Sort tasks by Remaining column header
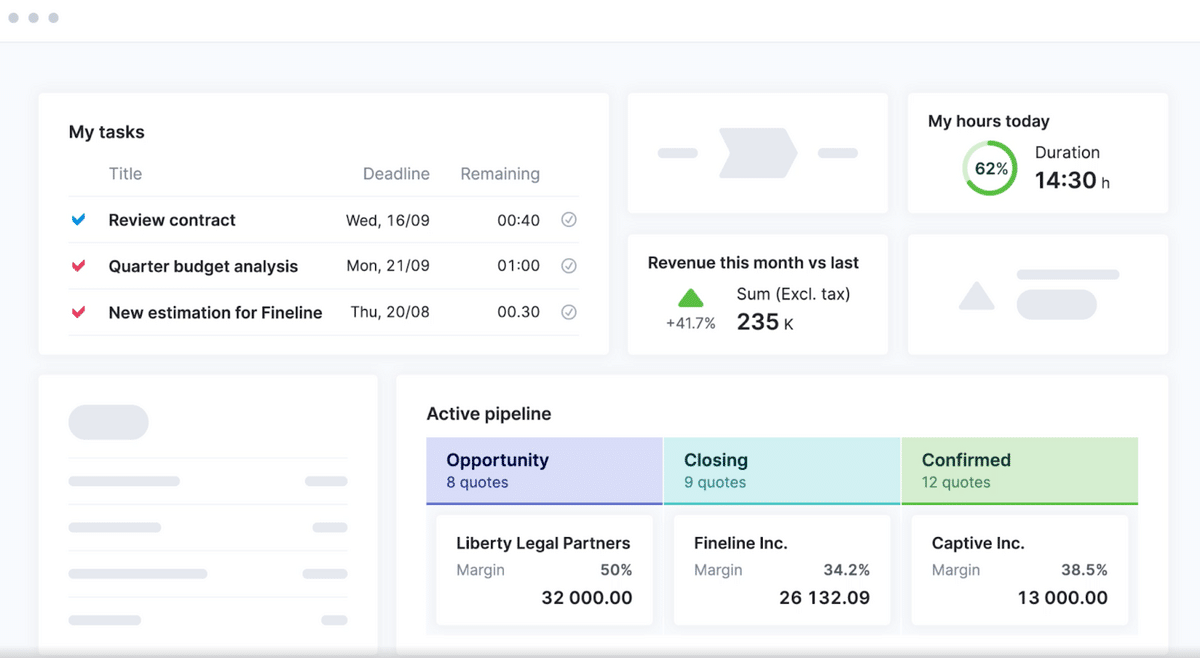The width and height of the screenshot is (1200, 658). coord(500,174)
